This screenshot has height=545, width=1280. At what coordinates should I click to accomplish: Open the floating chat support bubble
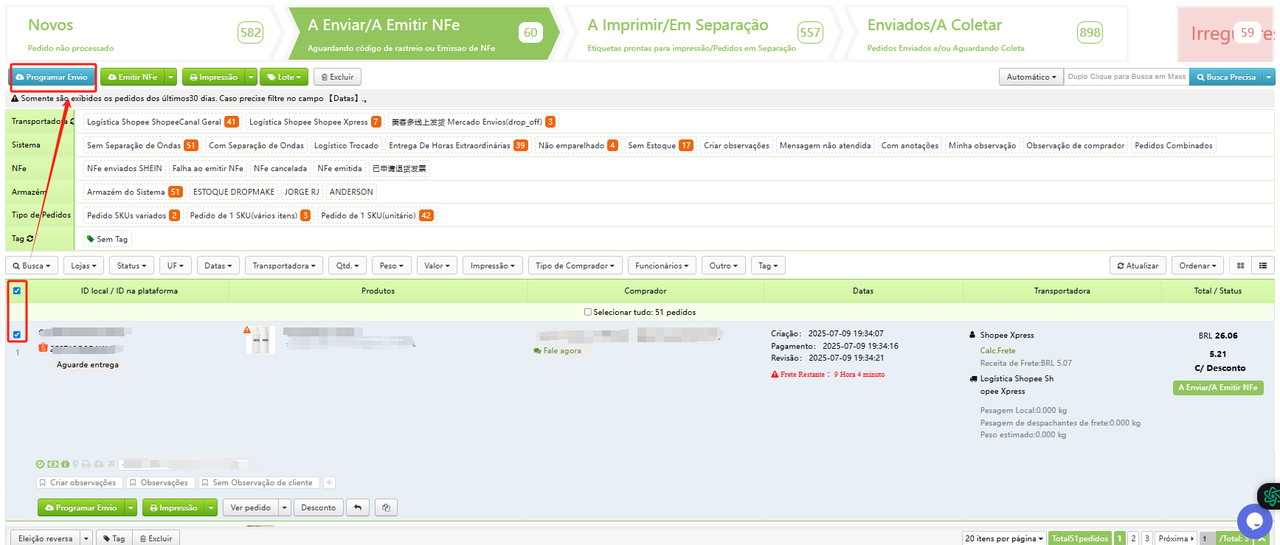click(x=1254, y=521)
